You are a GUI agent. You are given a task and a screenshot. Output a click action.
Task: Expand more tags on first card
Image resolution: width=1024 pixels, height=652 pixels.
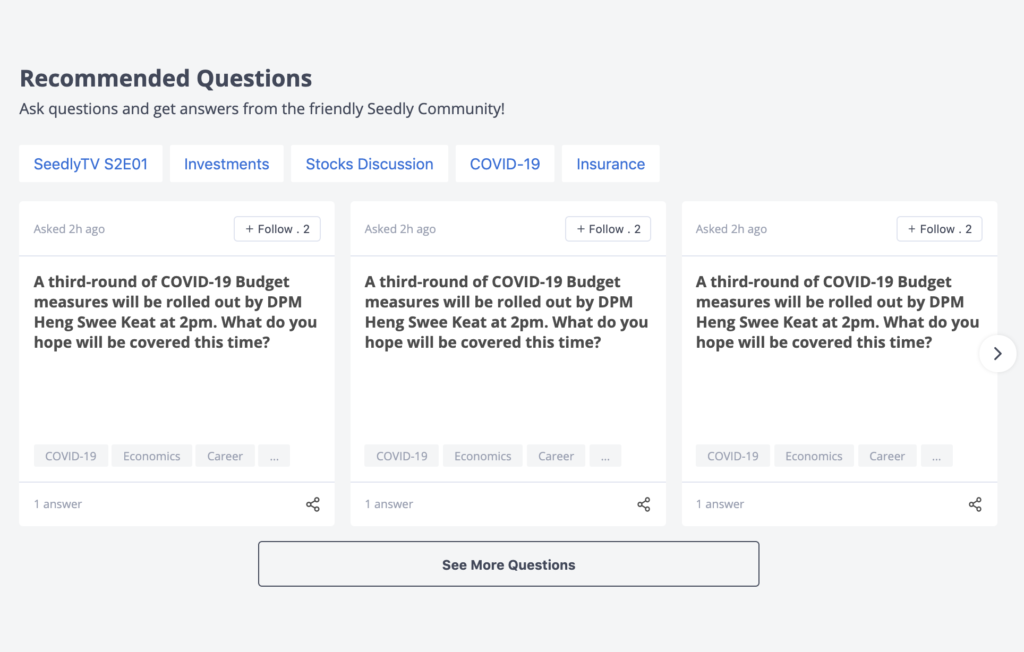[274, 456]
